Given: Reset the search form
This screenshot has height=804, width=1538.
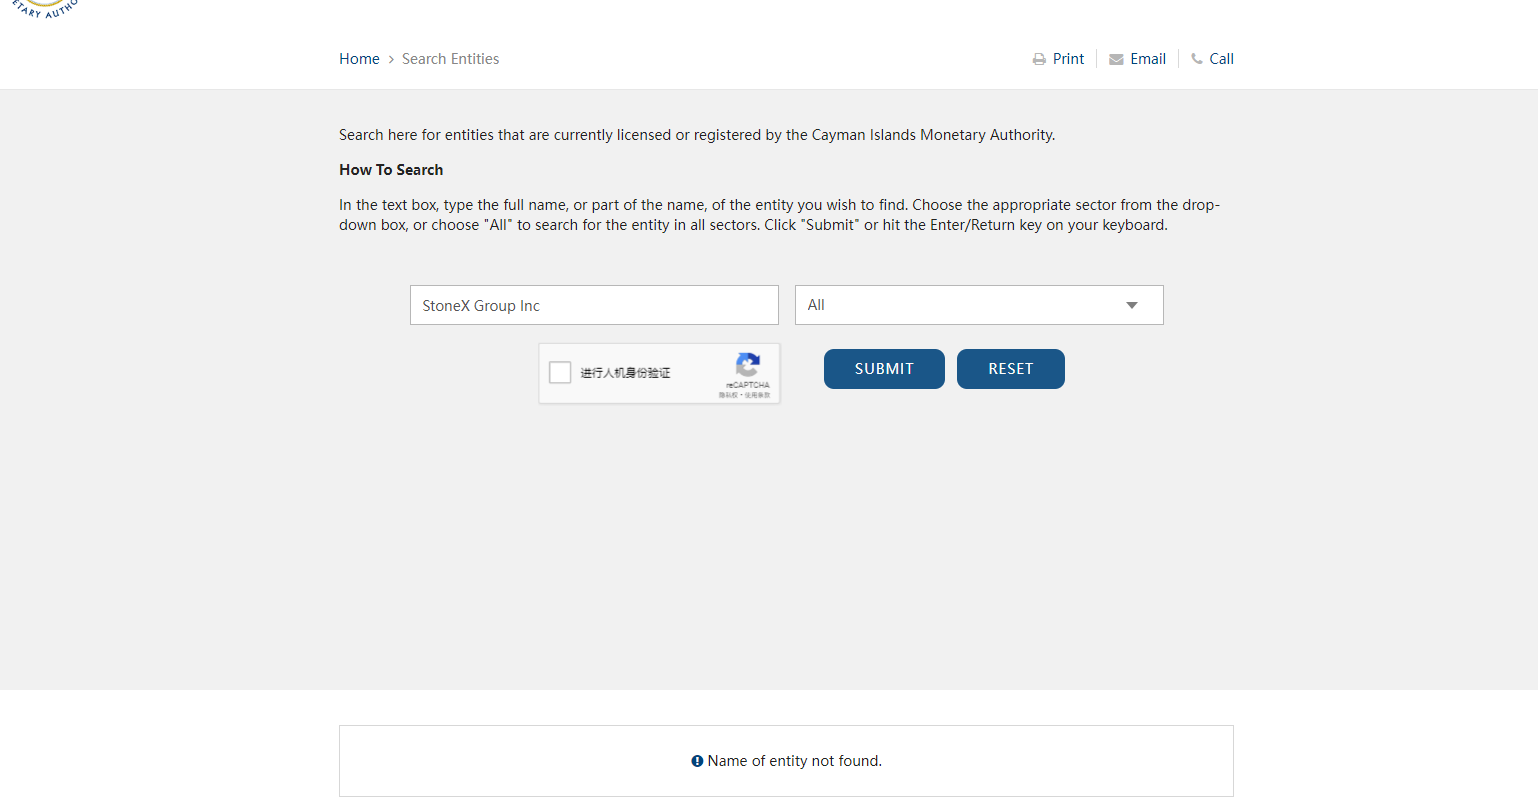Looking at the screenshot, I should 1011,369.
